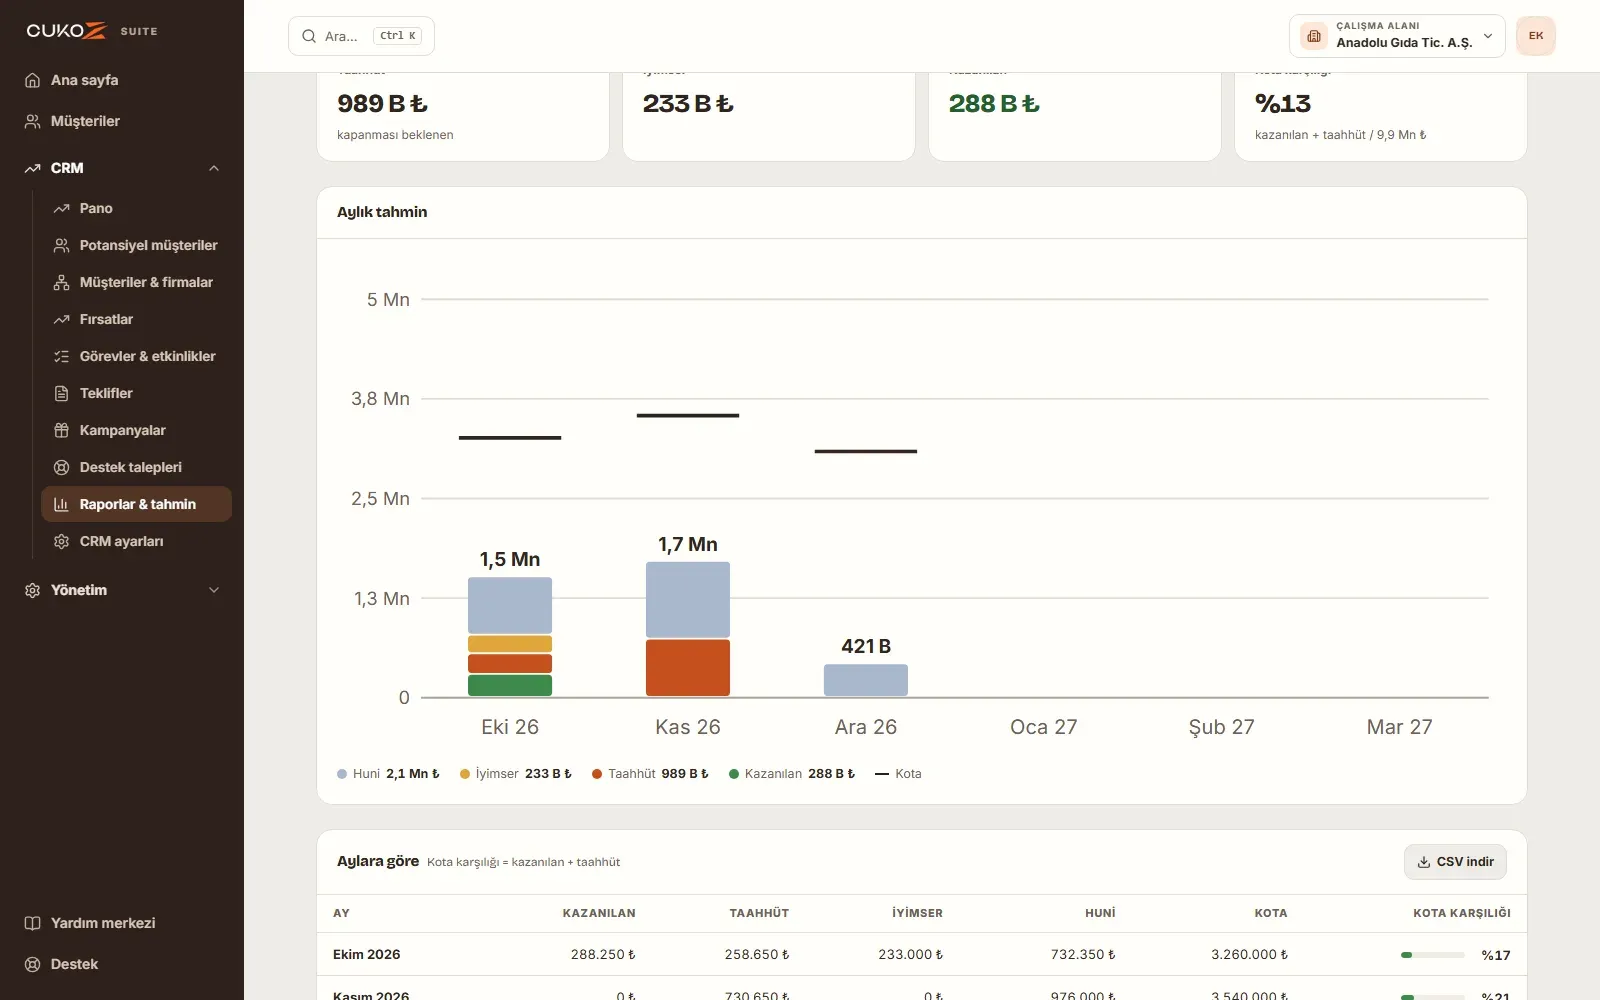Click the Ekim 2026 table row label
The height and width of the screenshot is (1000, 1600).
(x=367, y=955)
